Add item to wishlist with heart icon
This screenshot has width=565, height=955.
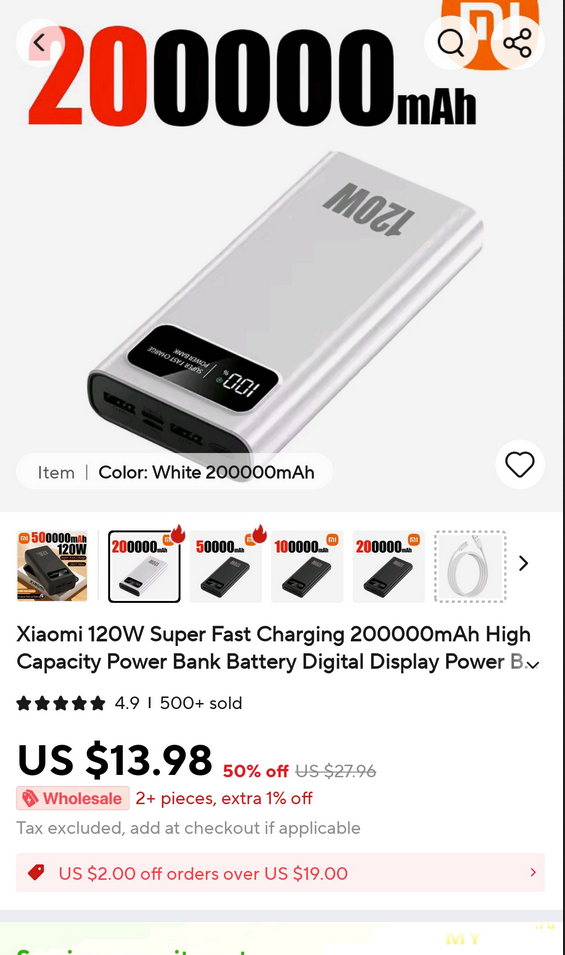tap(519, 465)
